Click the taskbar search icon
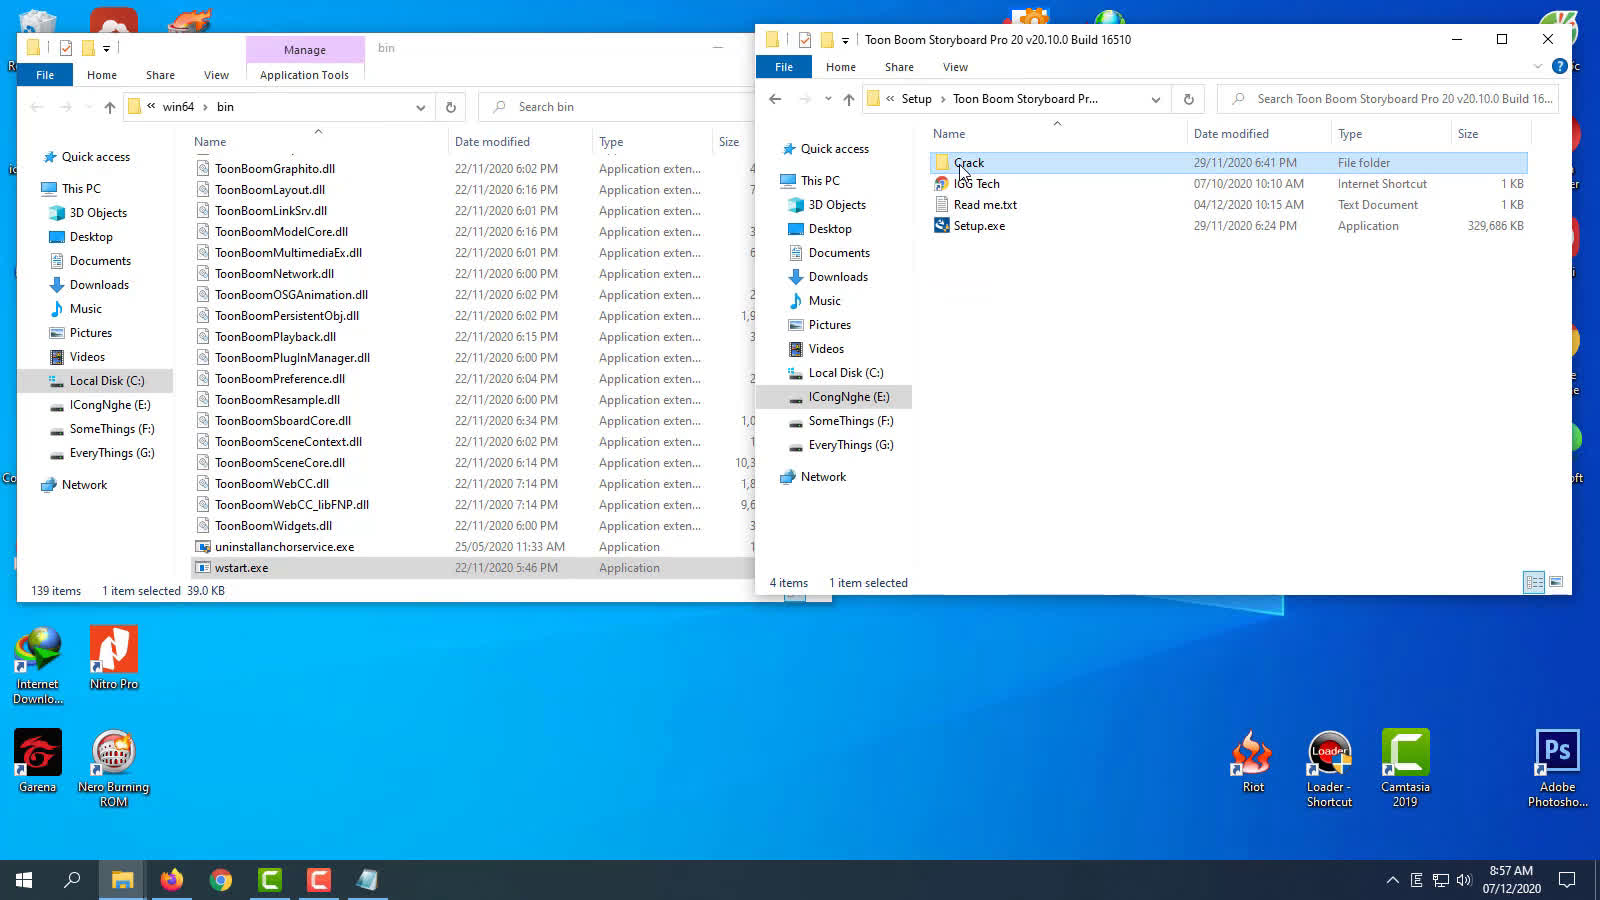1600x900 pixels. [72, 880]
